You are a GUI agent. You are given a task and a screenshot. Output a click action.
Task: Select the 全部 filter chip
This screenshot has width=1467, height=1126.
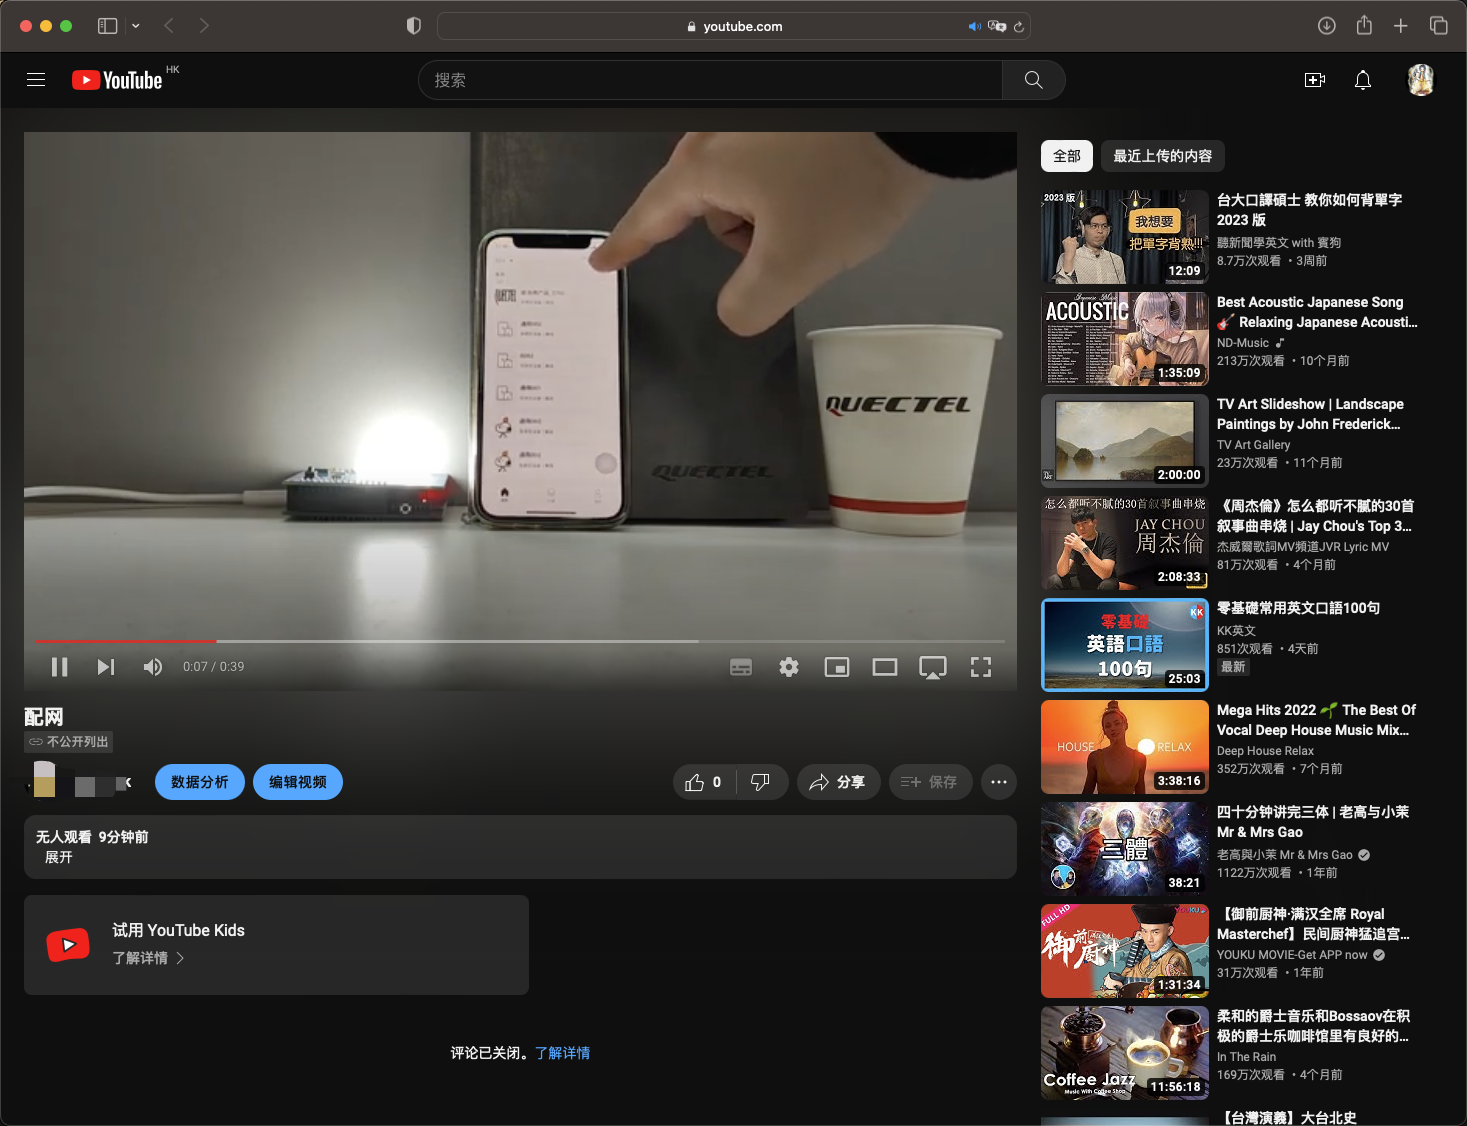(1067, 156)
